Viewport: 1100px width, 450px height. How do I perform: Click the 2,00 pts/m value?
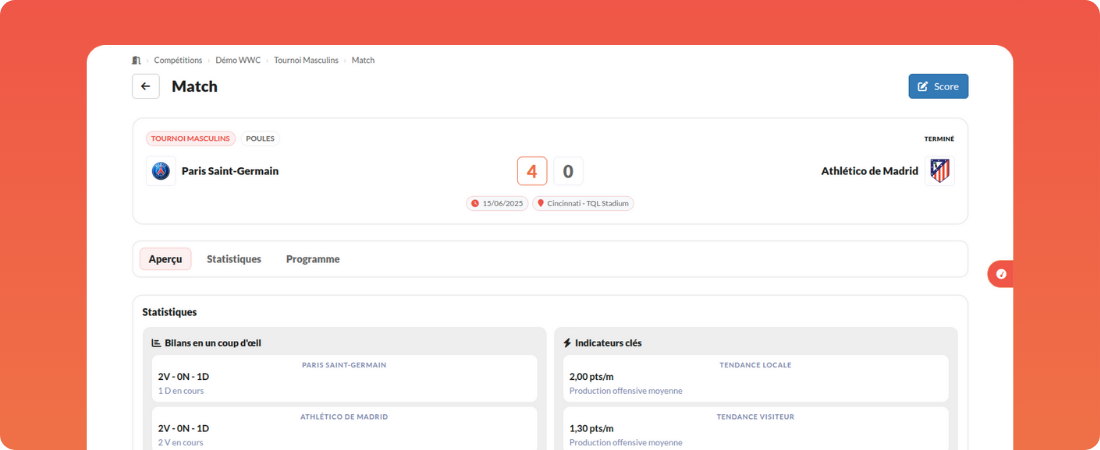coord(591,377)
